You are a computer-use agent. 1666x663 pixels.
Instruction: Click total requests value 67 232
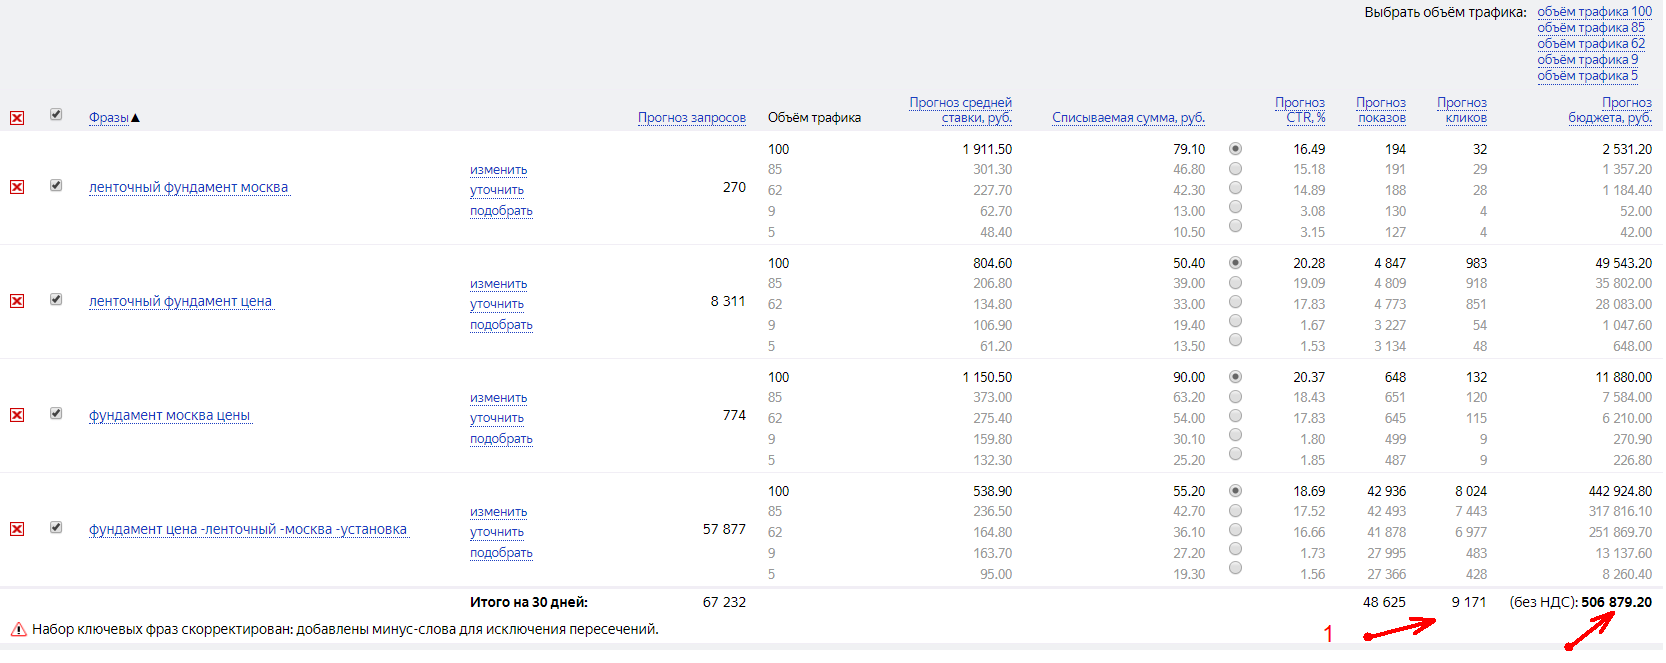pyautogui.click(x=724, y=602)
